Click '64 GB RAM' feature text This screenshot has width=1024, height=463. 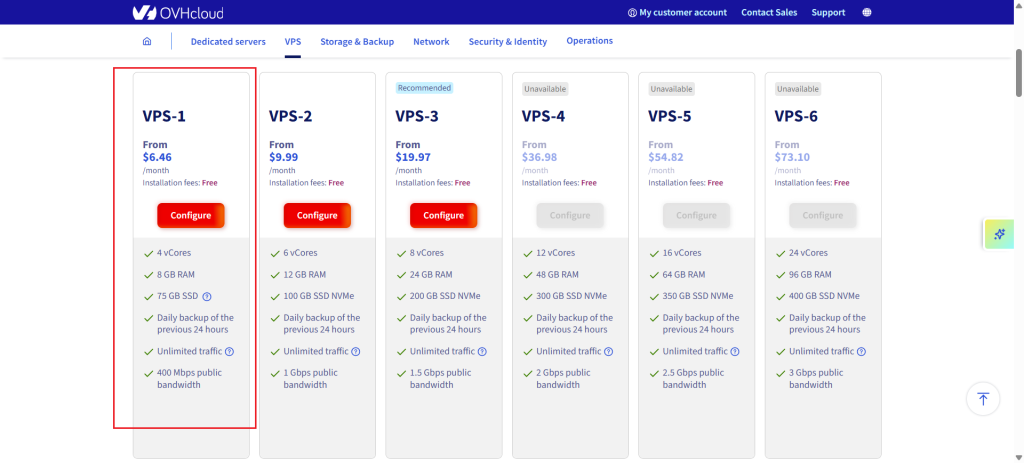(x=684, y=274)
